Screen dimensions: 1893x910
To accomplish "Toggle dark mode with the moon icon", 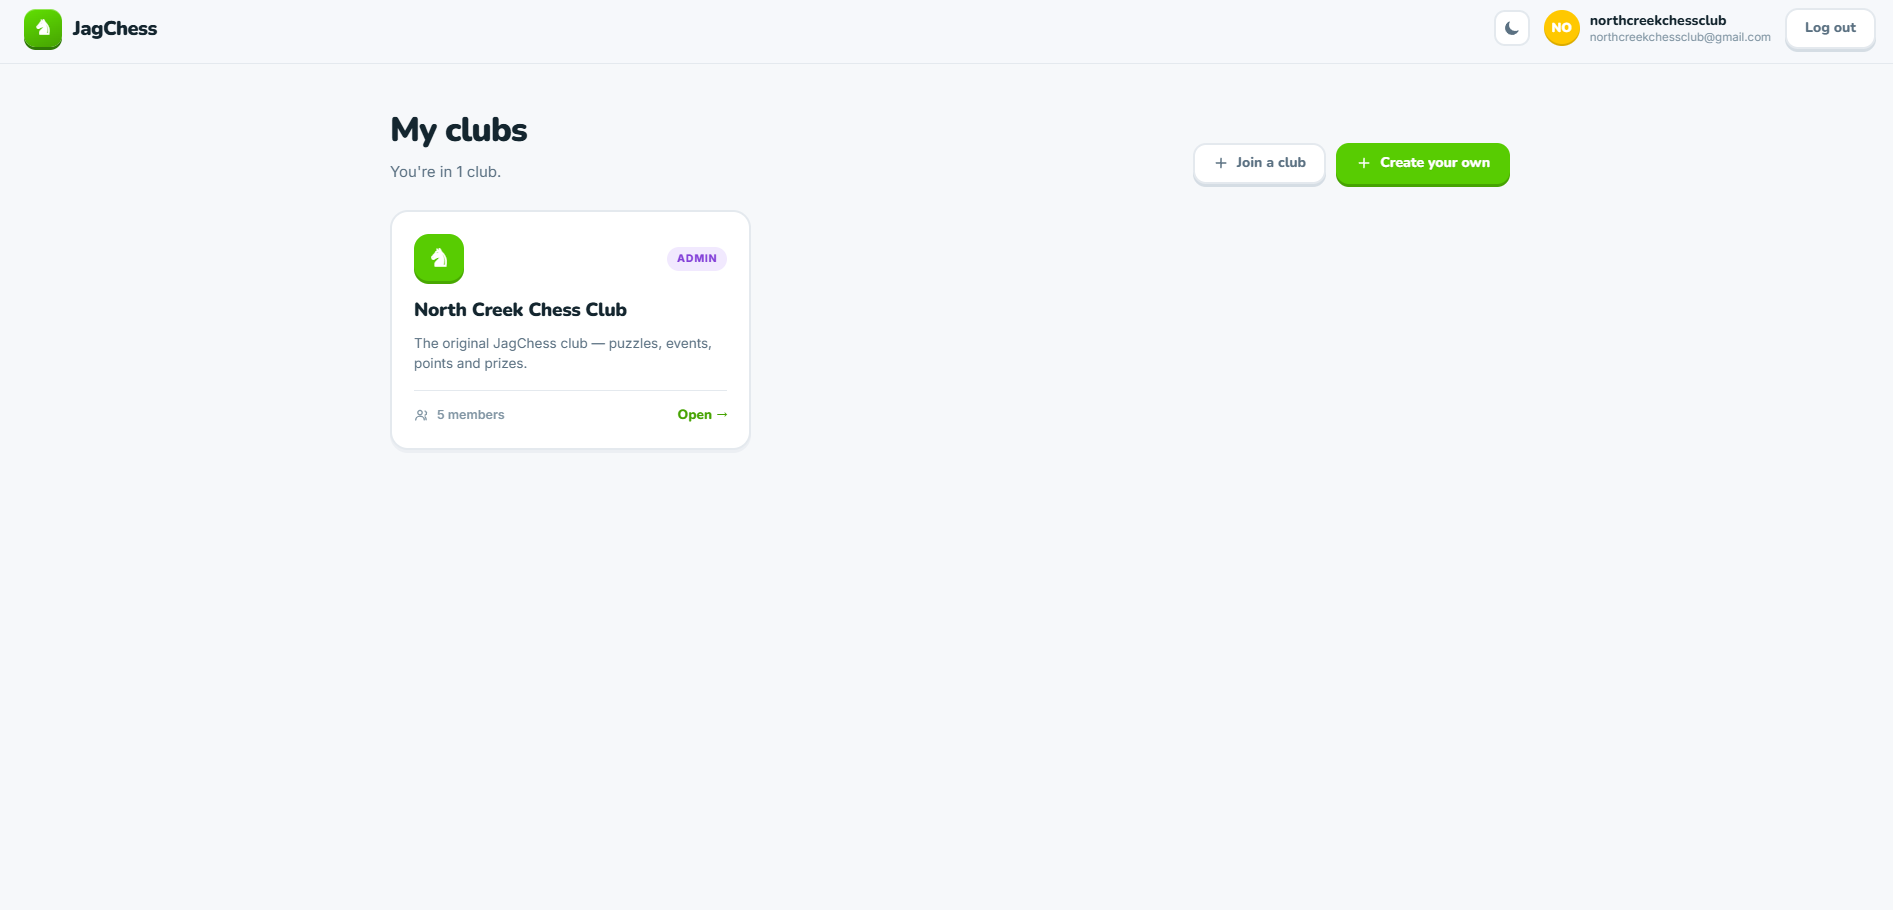I will click(1512, 28).
